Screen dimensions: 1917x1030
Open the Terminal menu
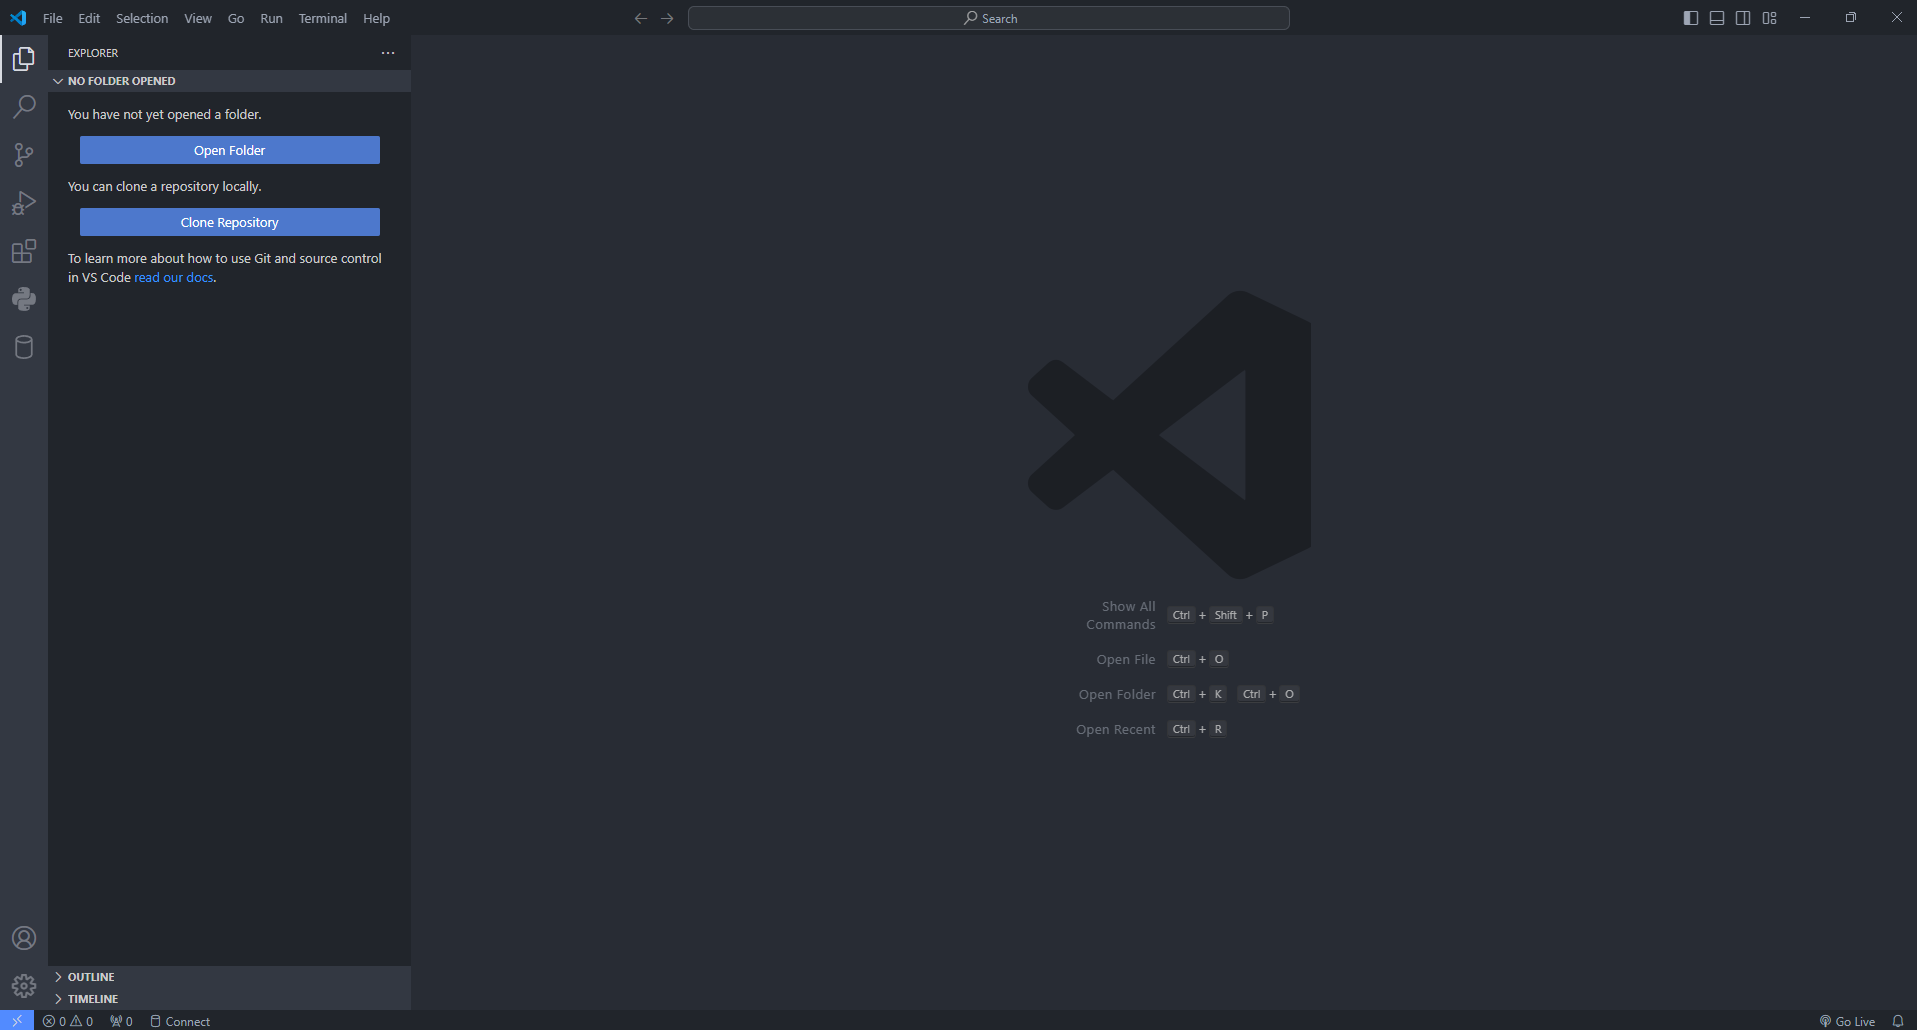click(323, 18)
